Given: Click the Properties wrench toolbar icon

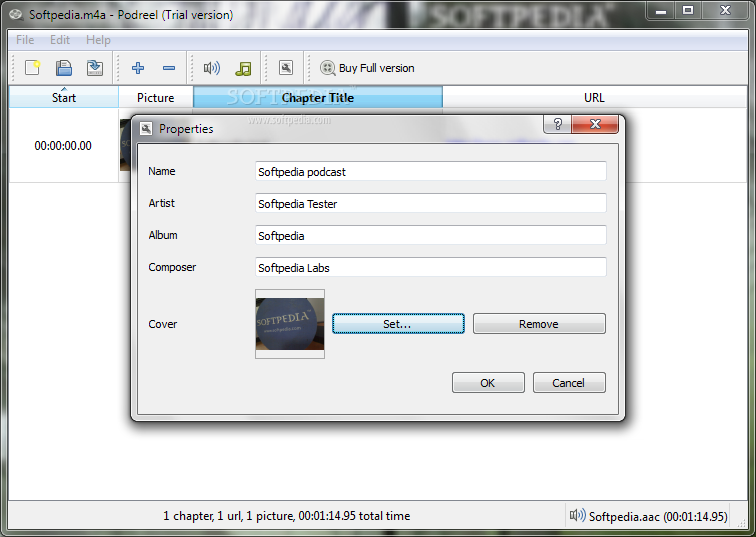Looking at the screenshot, I should (x=286, y=67).
